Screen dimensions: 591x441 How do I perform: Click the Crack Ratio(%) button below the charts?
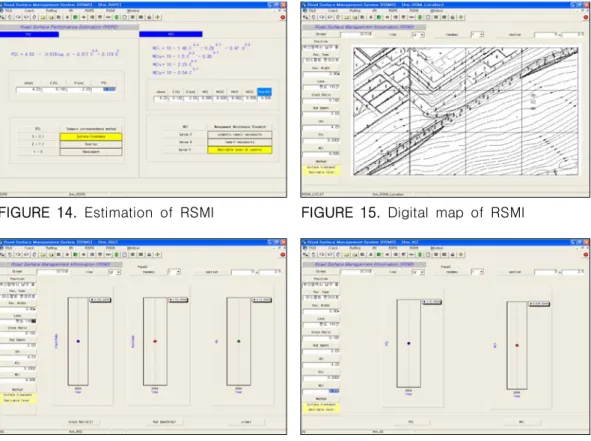coord(81,422)
